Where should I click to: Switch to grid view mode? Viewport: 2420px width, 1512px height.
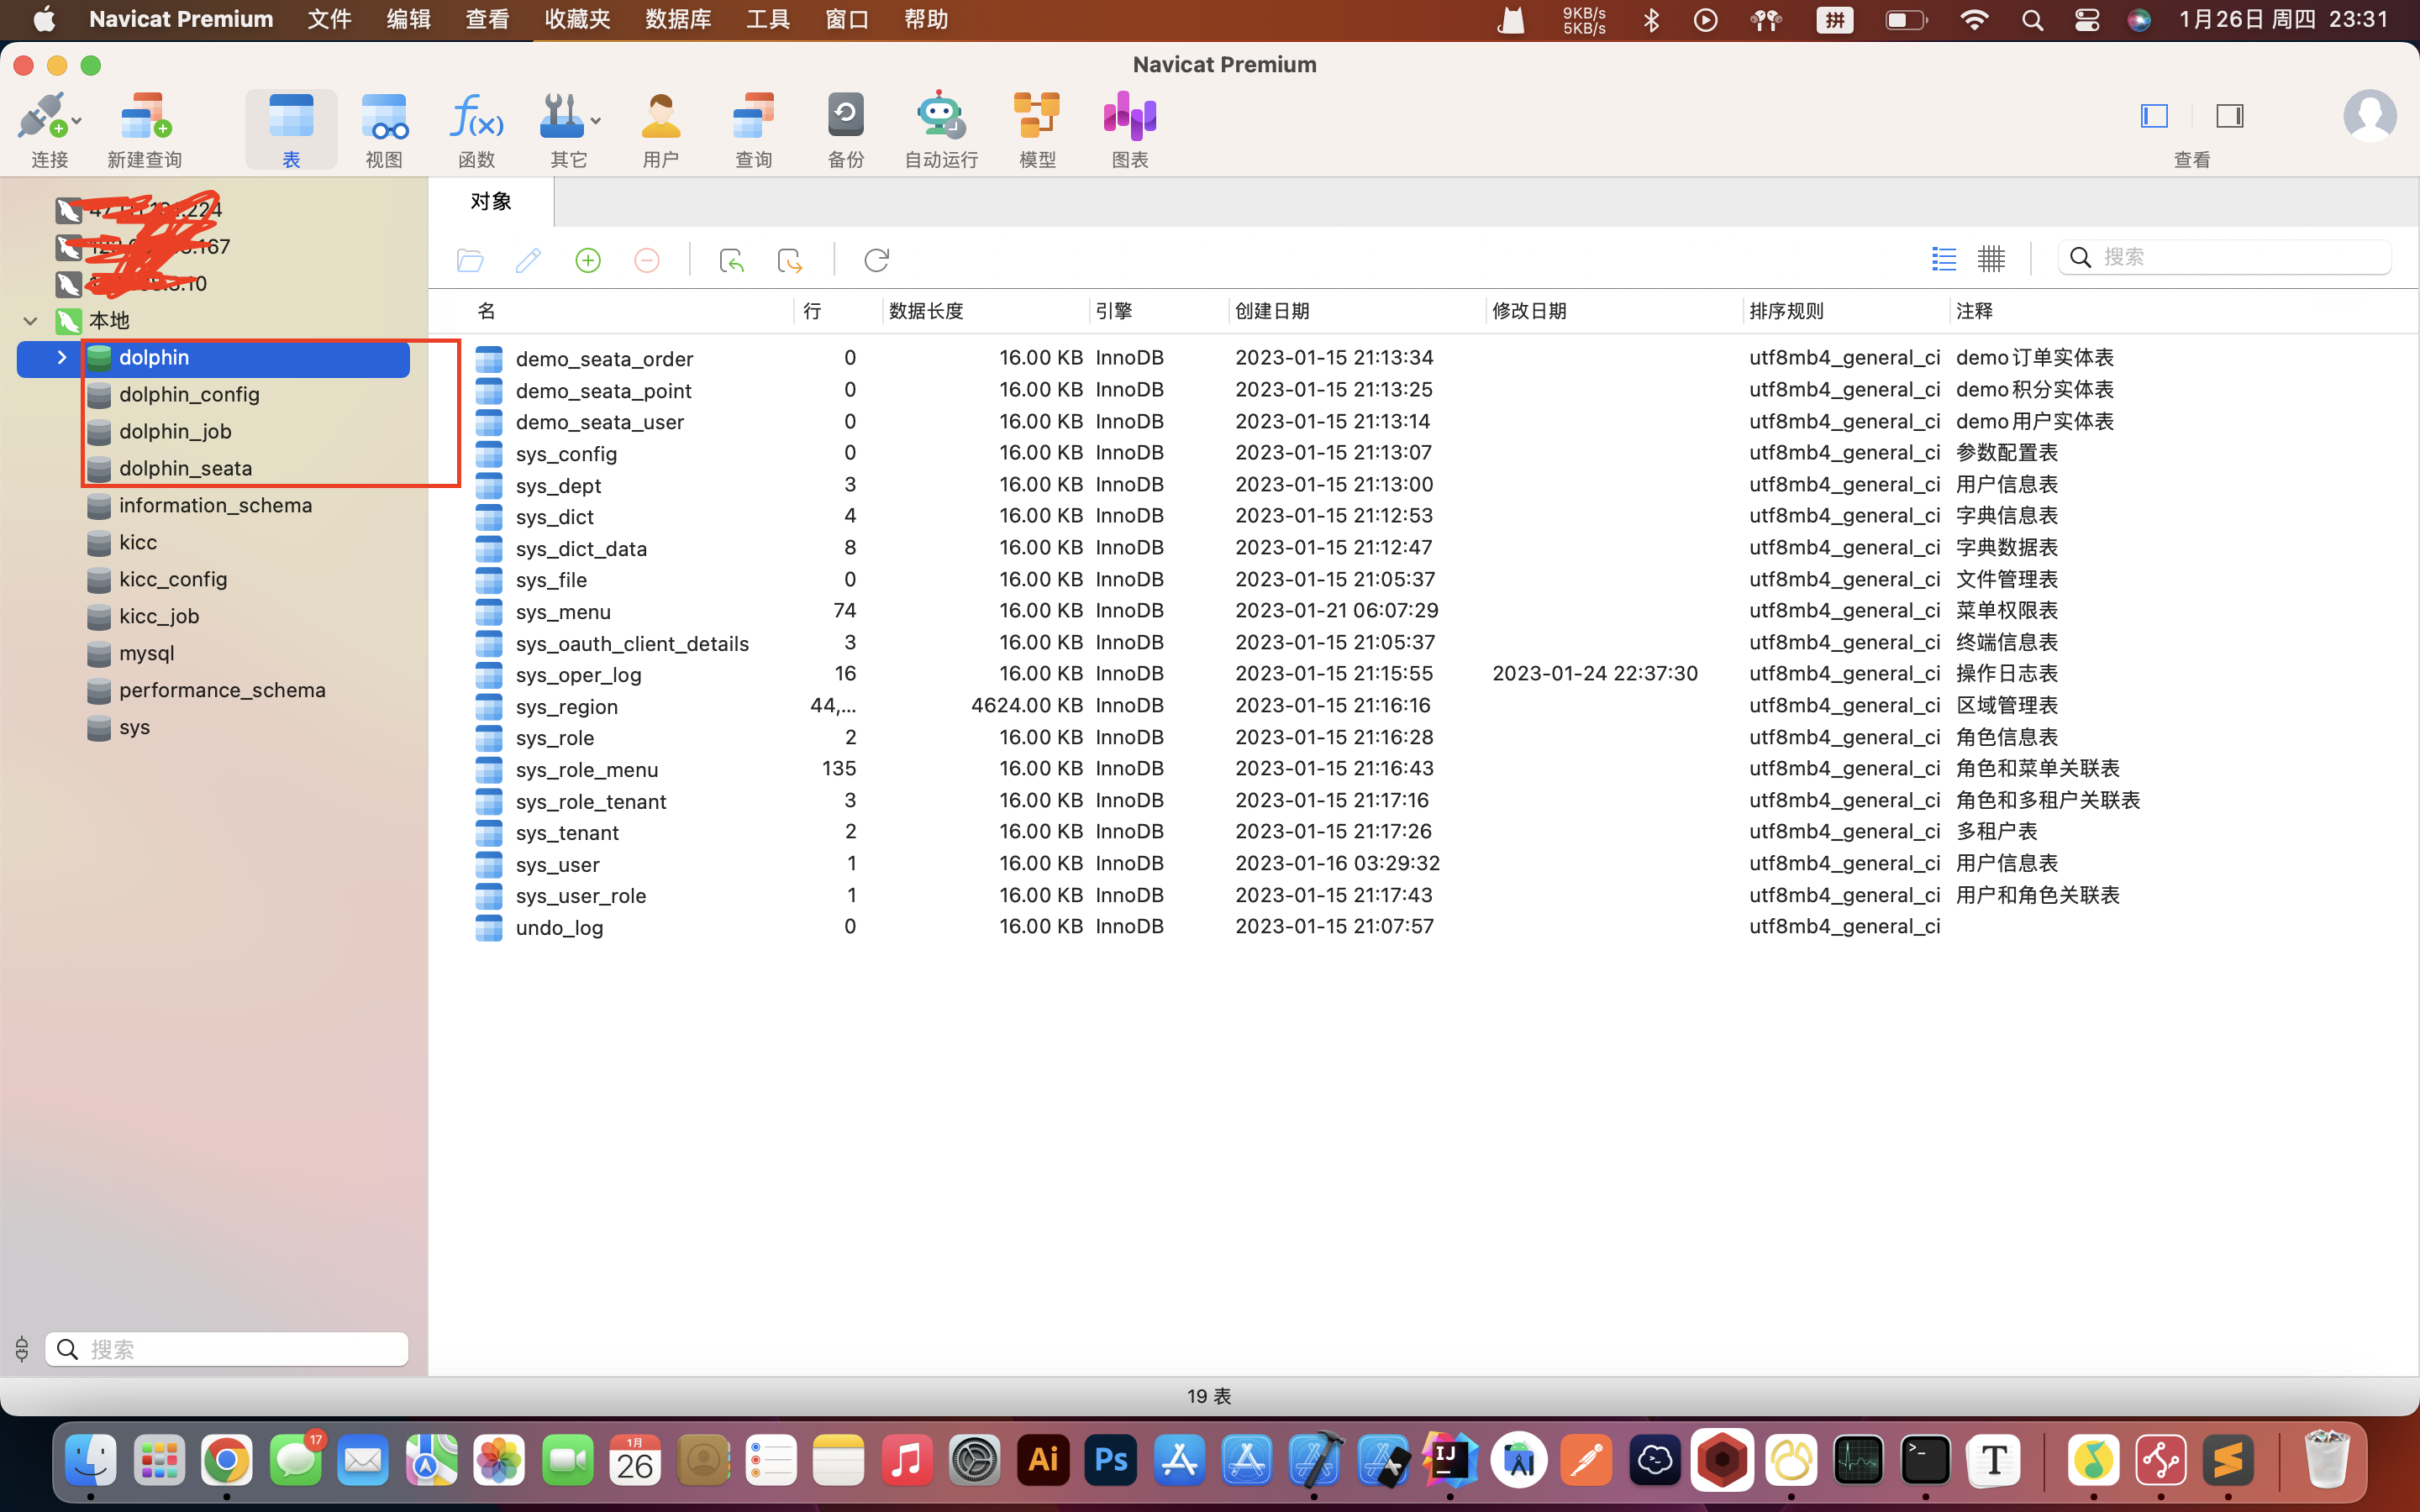[1991, 259]
